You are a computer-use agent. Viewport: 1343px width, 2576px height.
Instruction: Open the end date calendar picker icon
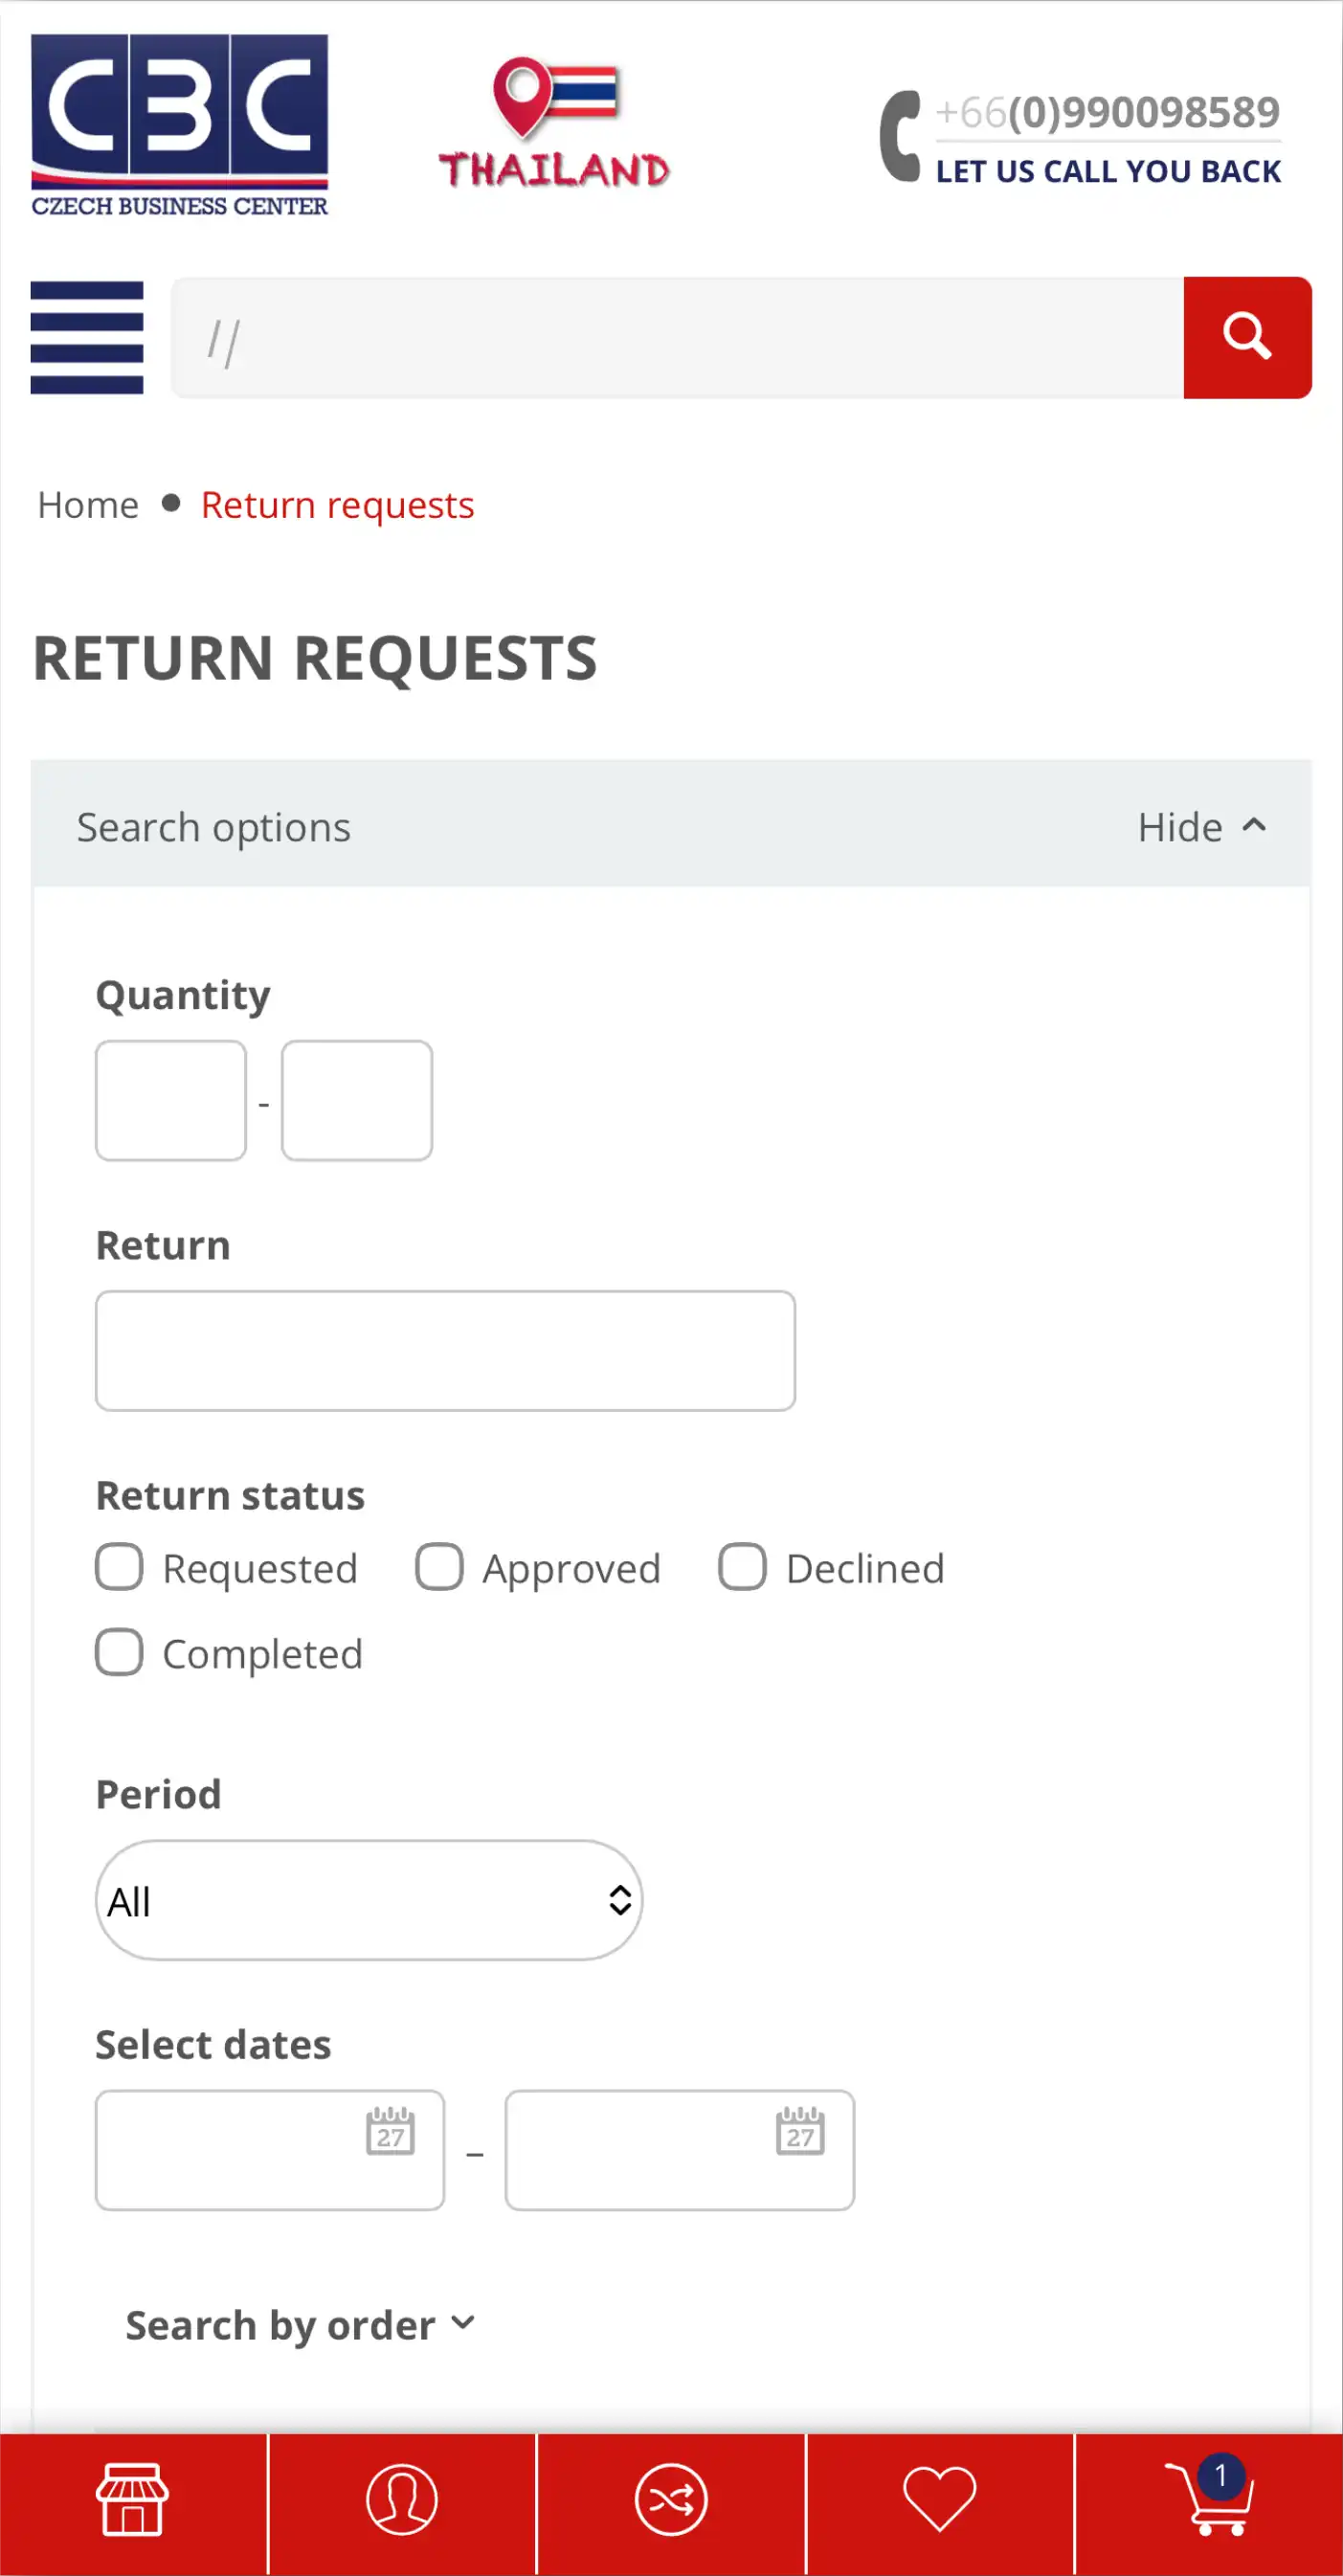coord(800,2130)
